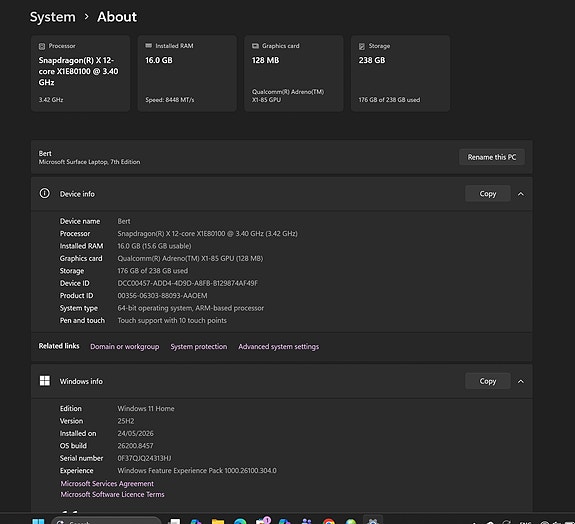The height and width of the screenshot is (524, 575).
Task: Open the System protection link
Action: [x=199, y=347]
